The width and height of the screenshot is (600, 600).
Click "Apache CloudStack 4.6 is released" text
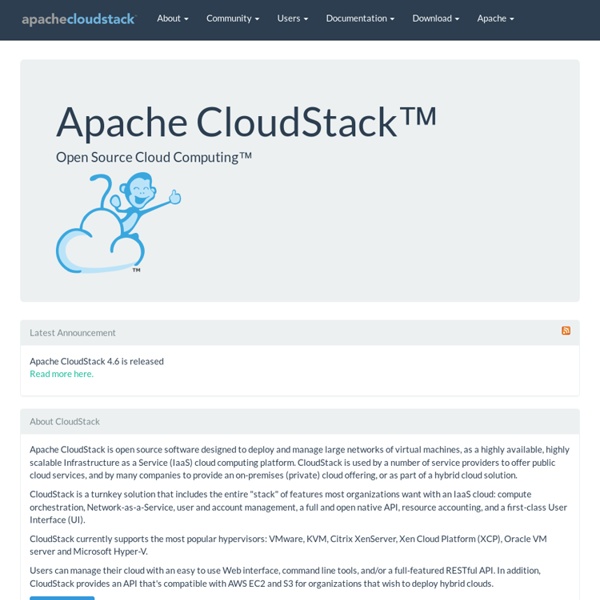[97, 361]
